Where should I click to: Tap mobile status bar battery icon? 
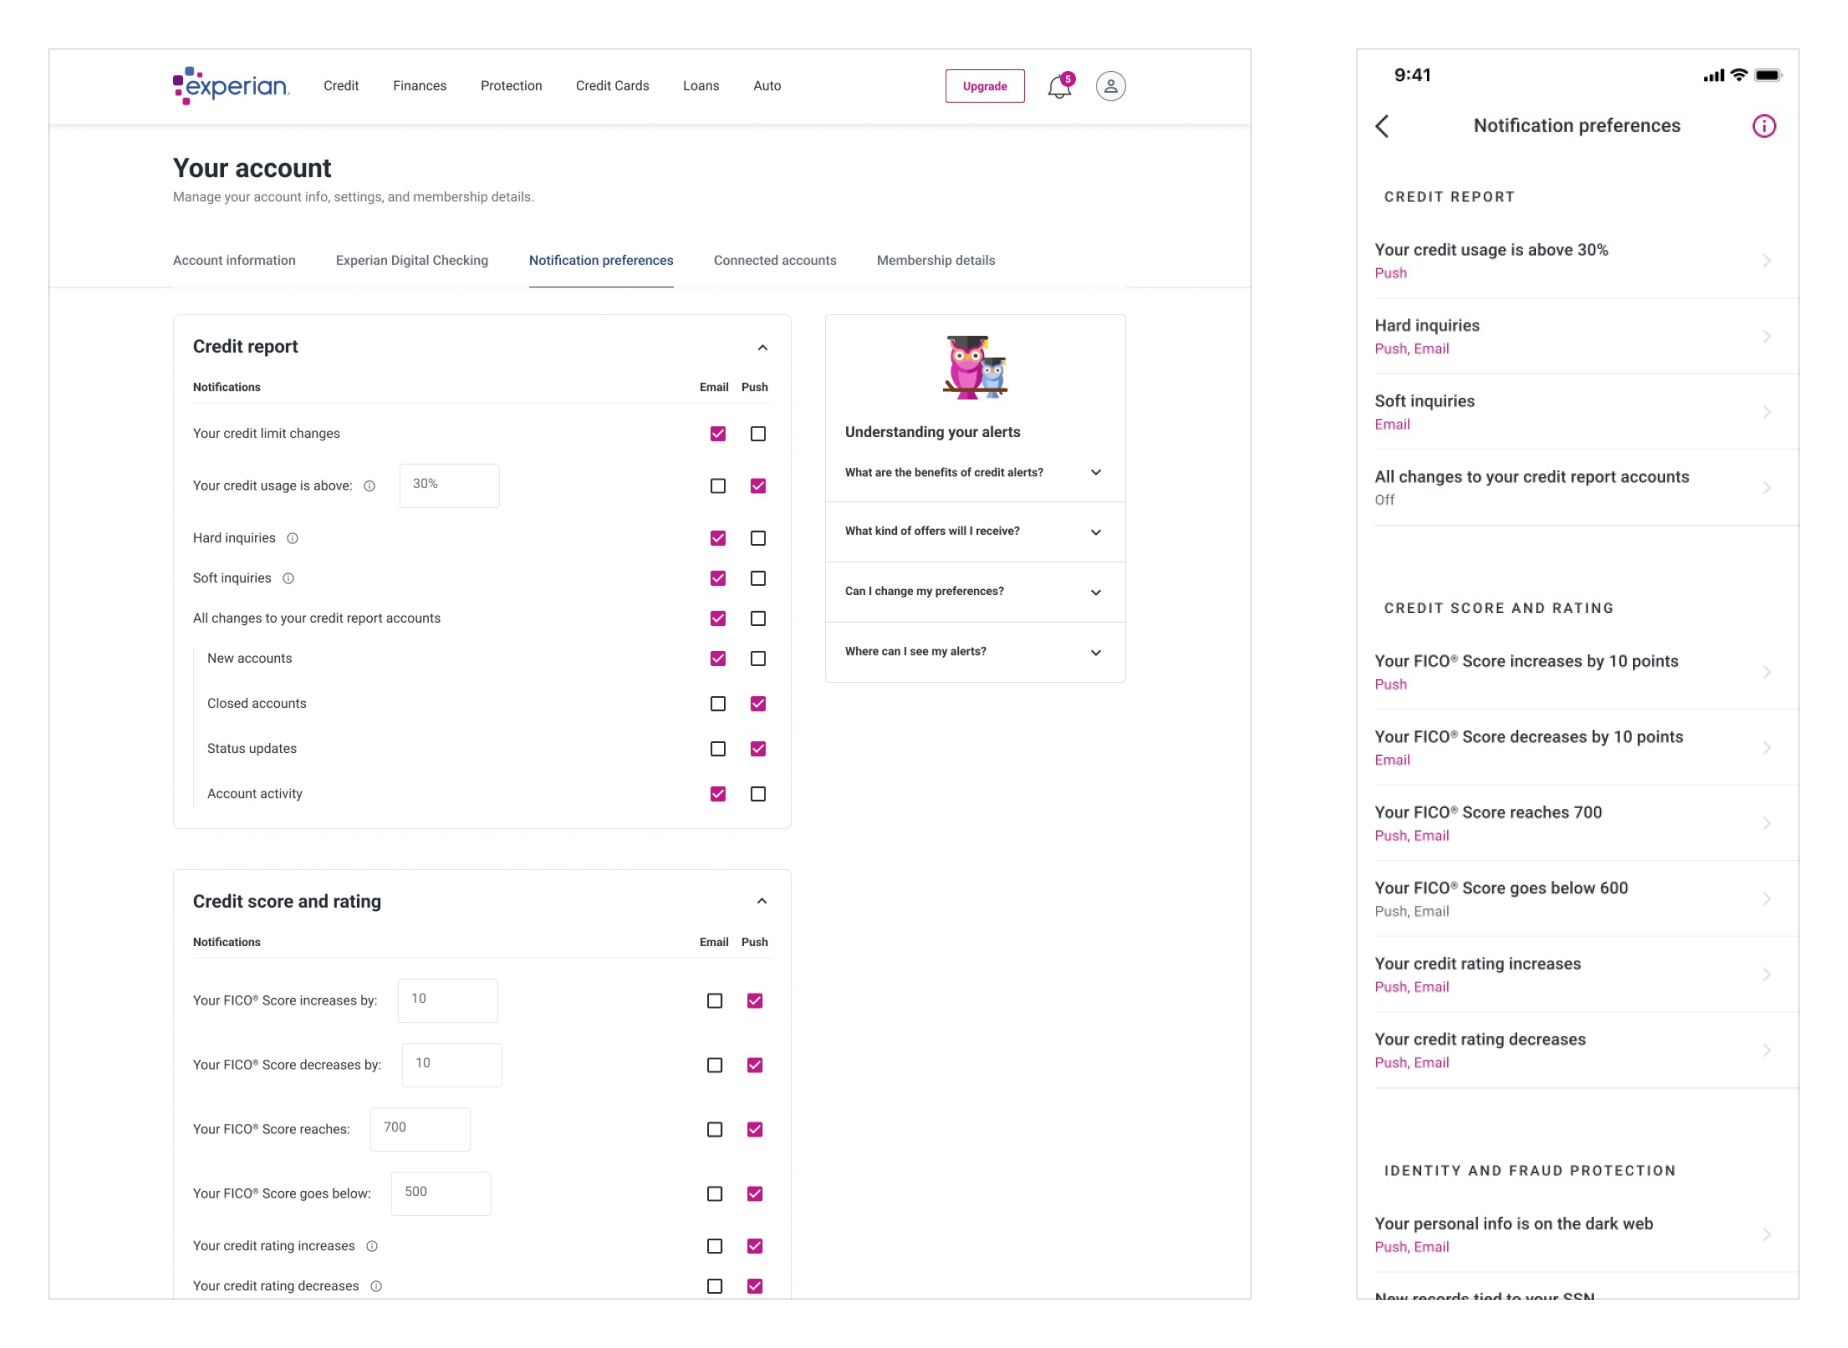tap(1768, 75)
